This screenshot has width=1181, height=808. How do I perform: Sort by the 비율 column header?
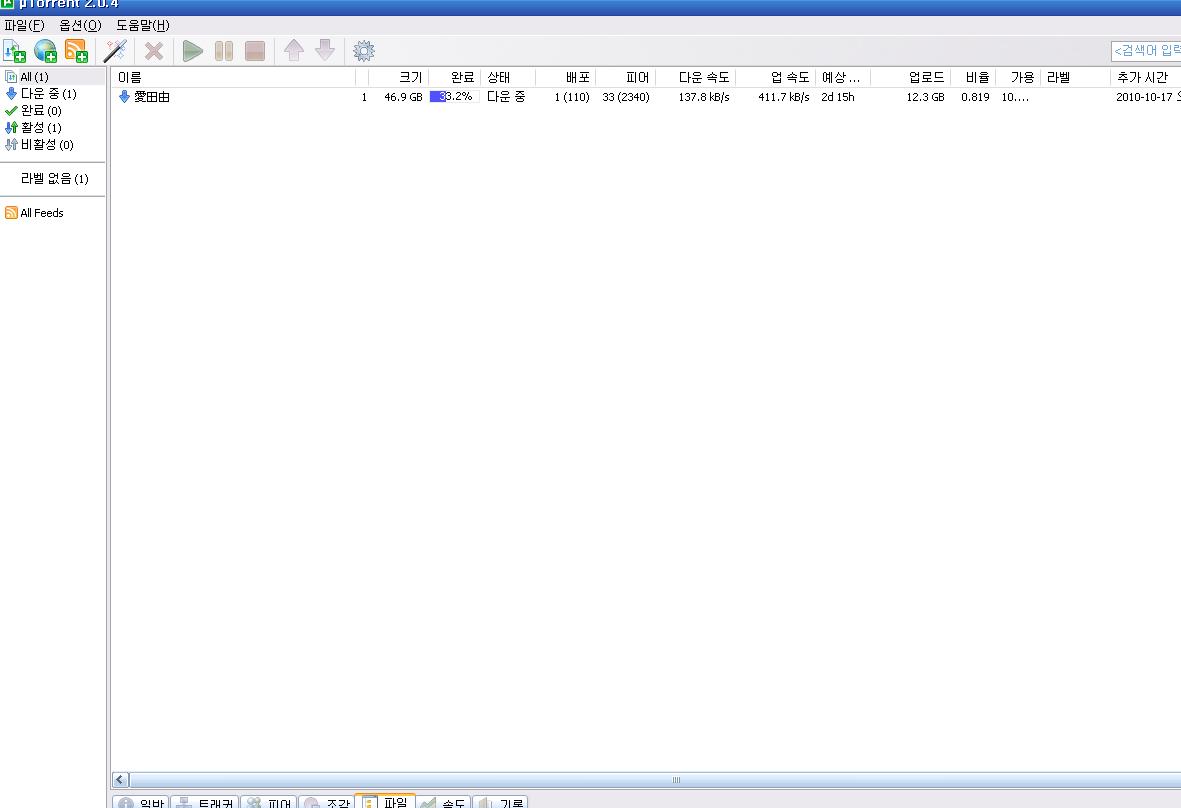tap(973, 78)
